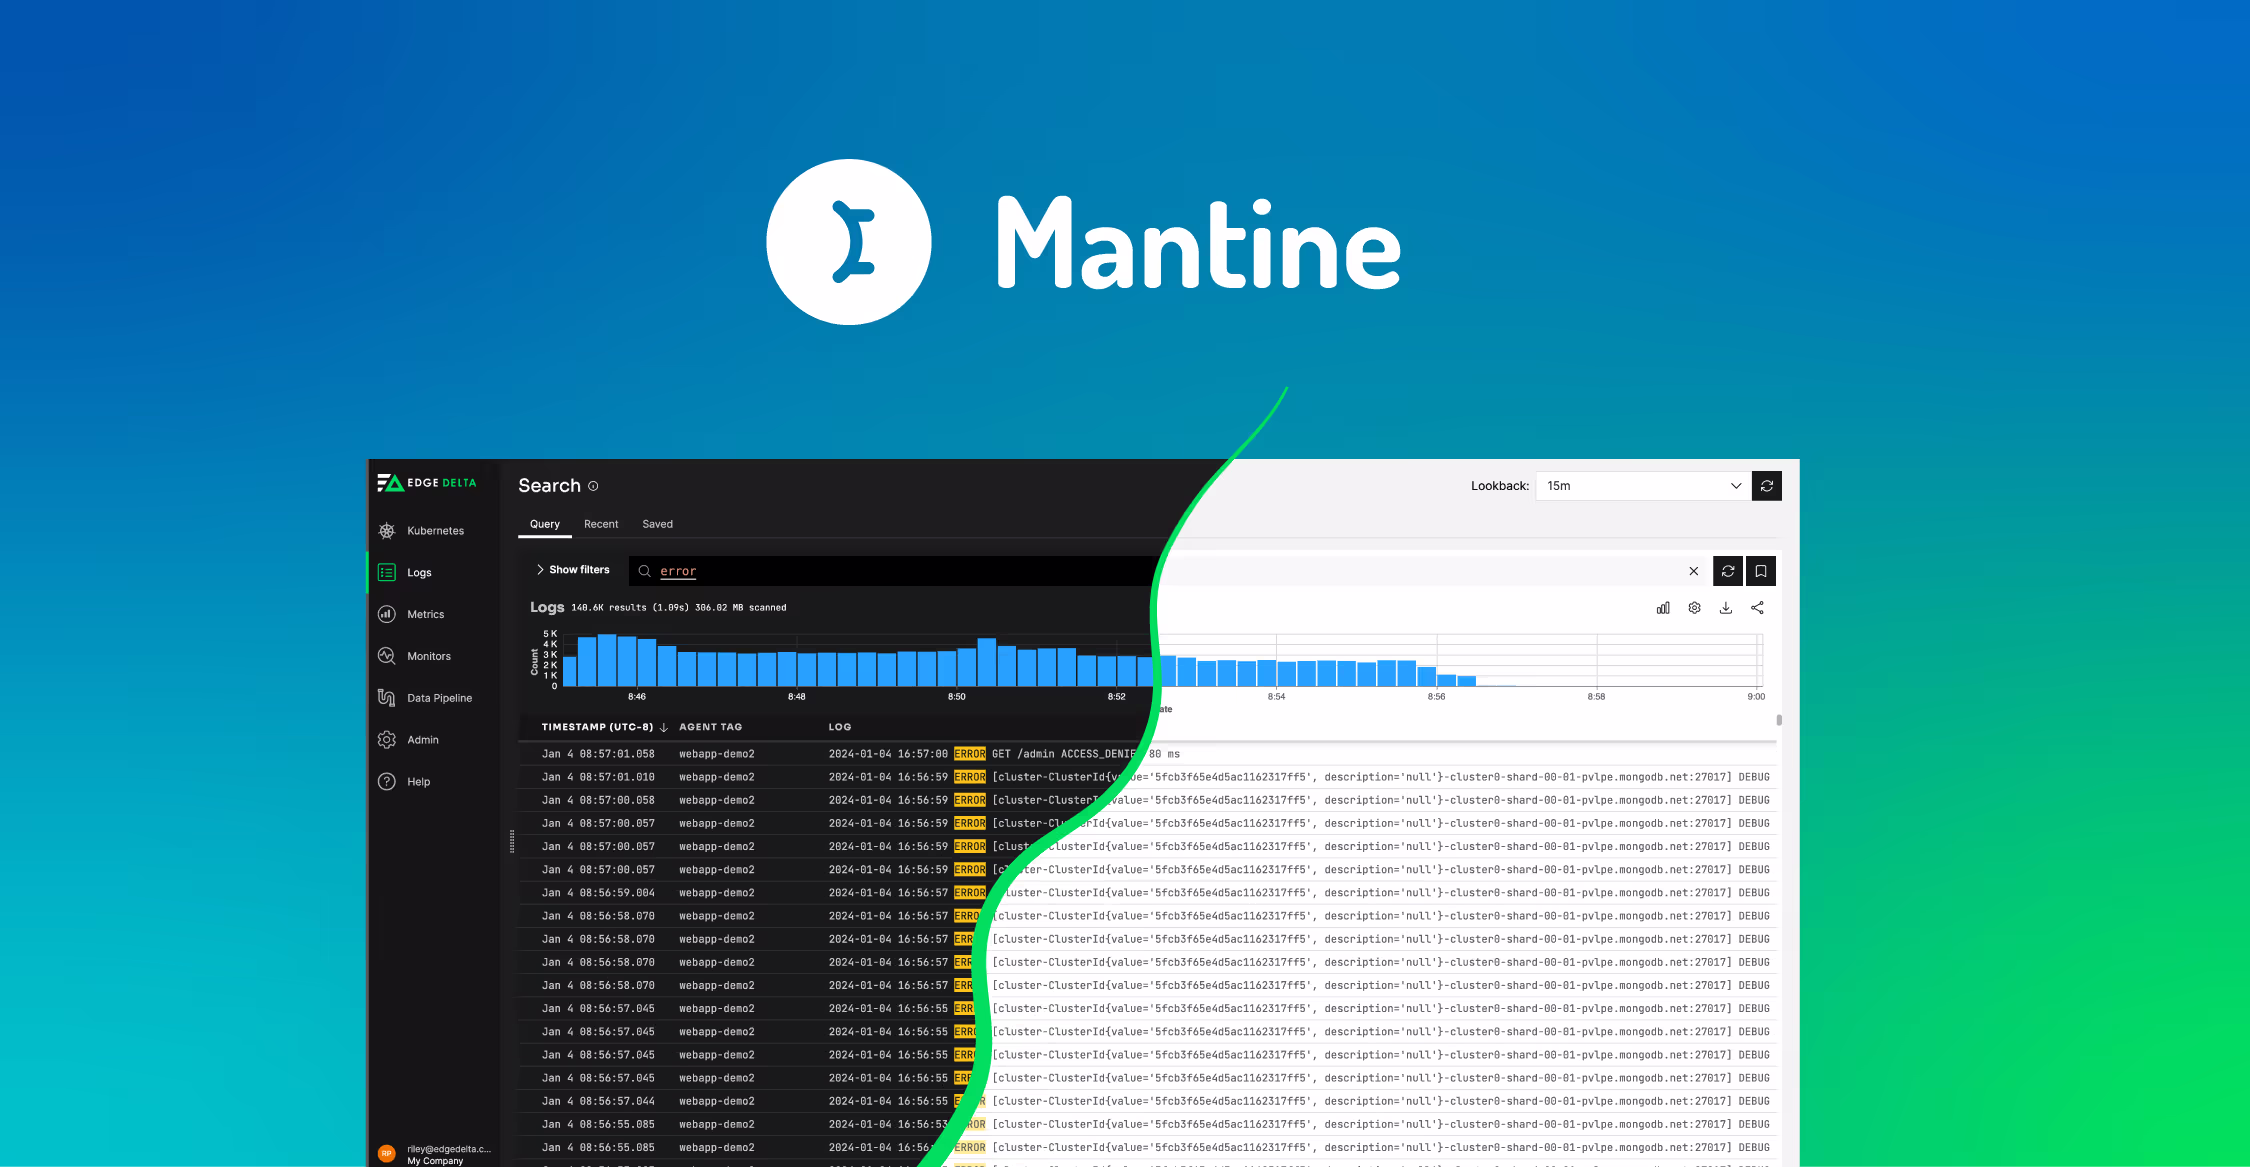This screenshot has width=2250, height=1167.
Task: Bookmark the current query
Action: coord(1761,571)
